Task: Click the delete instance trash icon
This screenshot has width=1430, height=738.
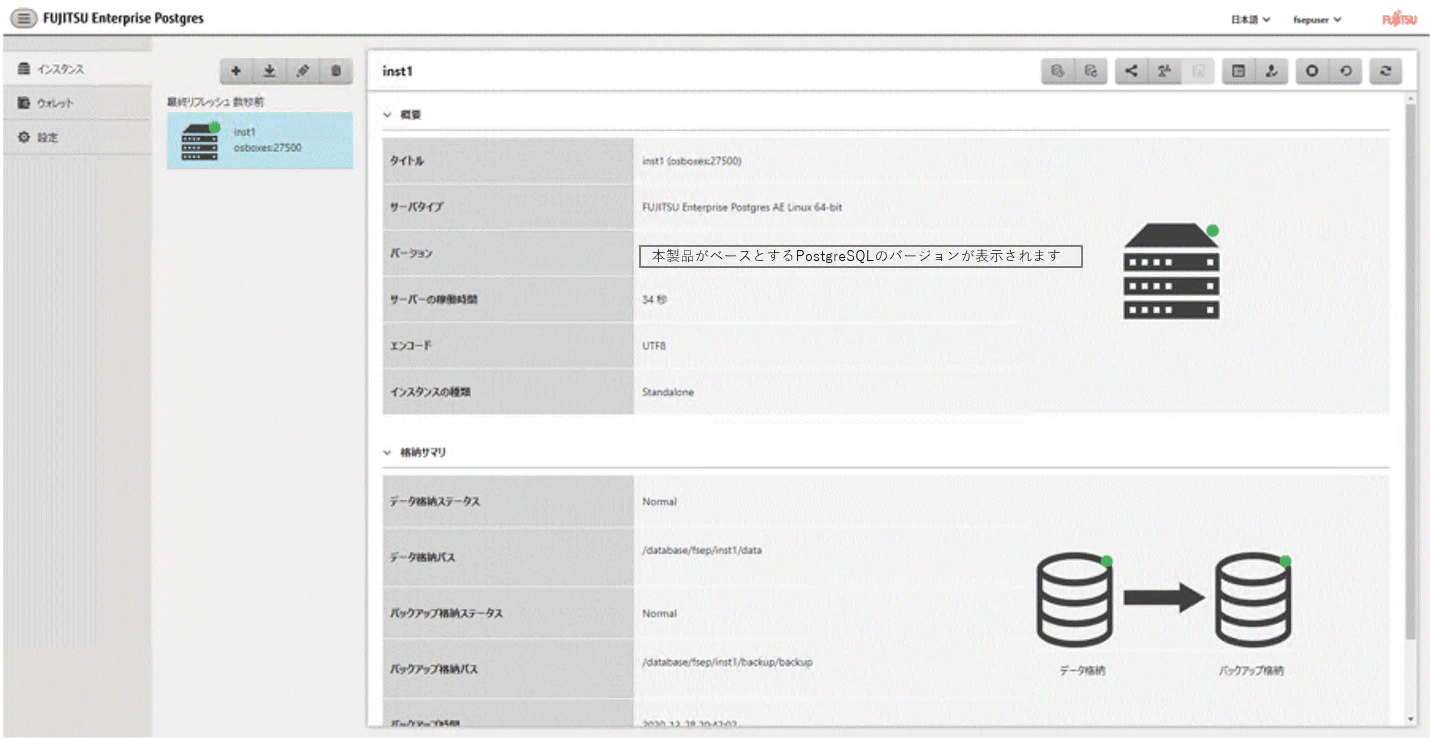Action: point(336,71)
